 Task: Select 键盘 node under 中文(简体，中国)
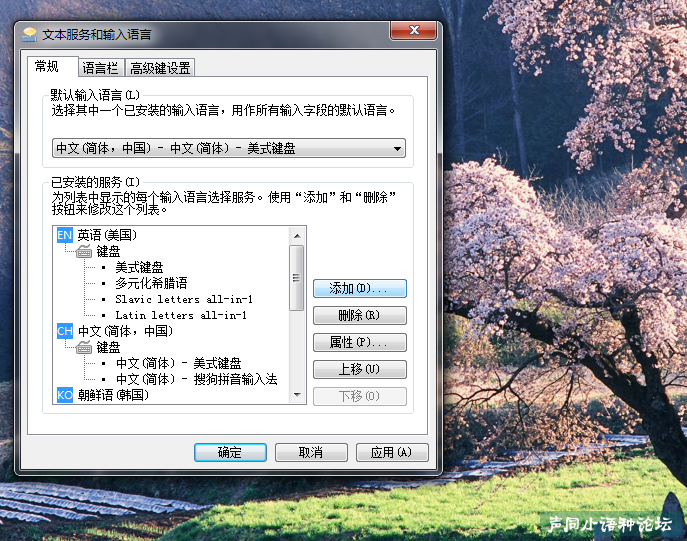(108, 347)
